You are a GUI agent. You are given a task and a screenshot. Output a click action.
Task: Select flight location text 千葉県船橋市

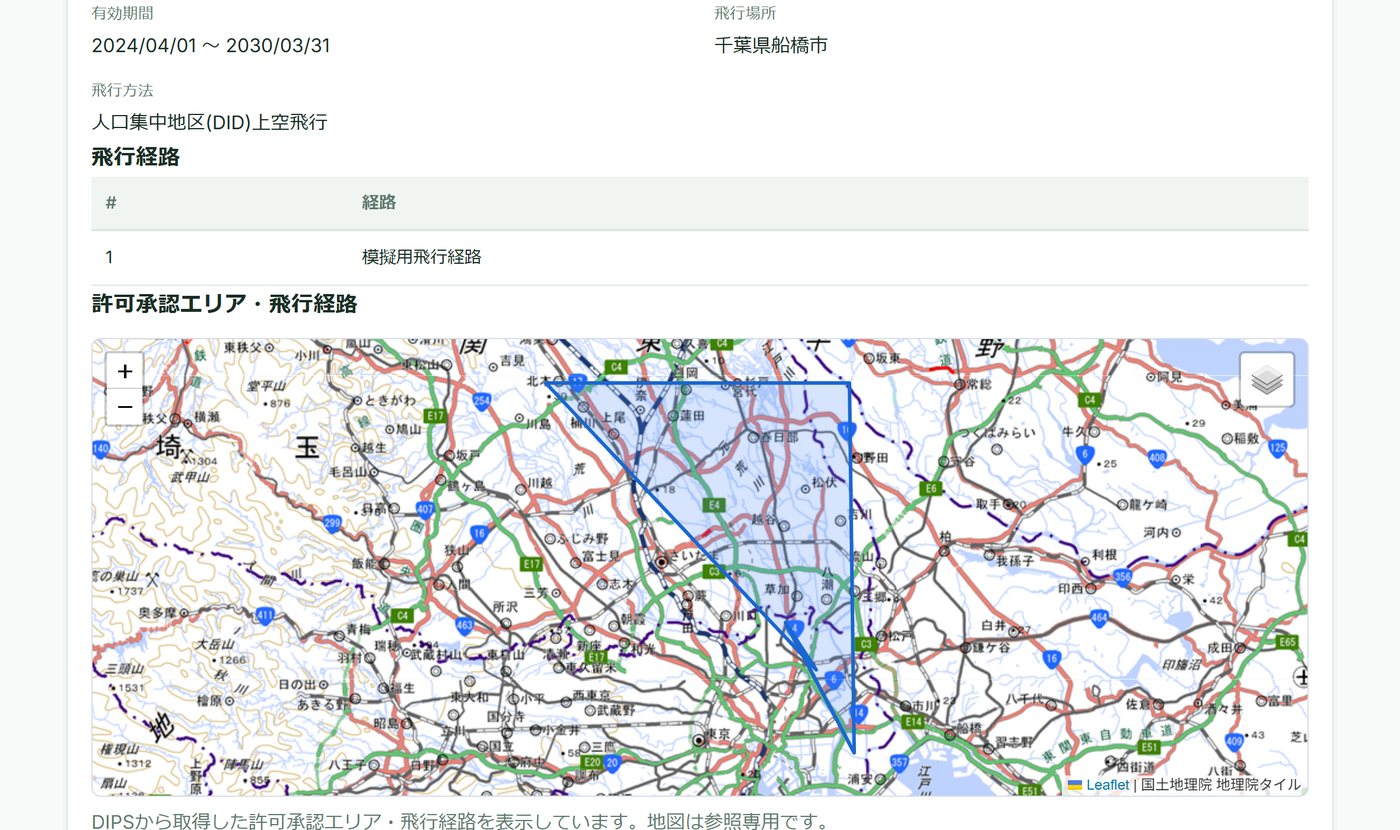(771, 45)
